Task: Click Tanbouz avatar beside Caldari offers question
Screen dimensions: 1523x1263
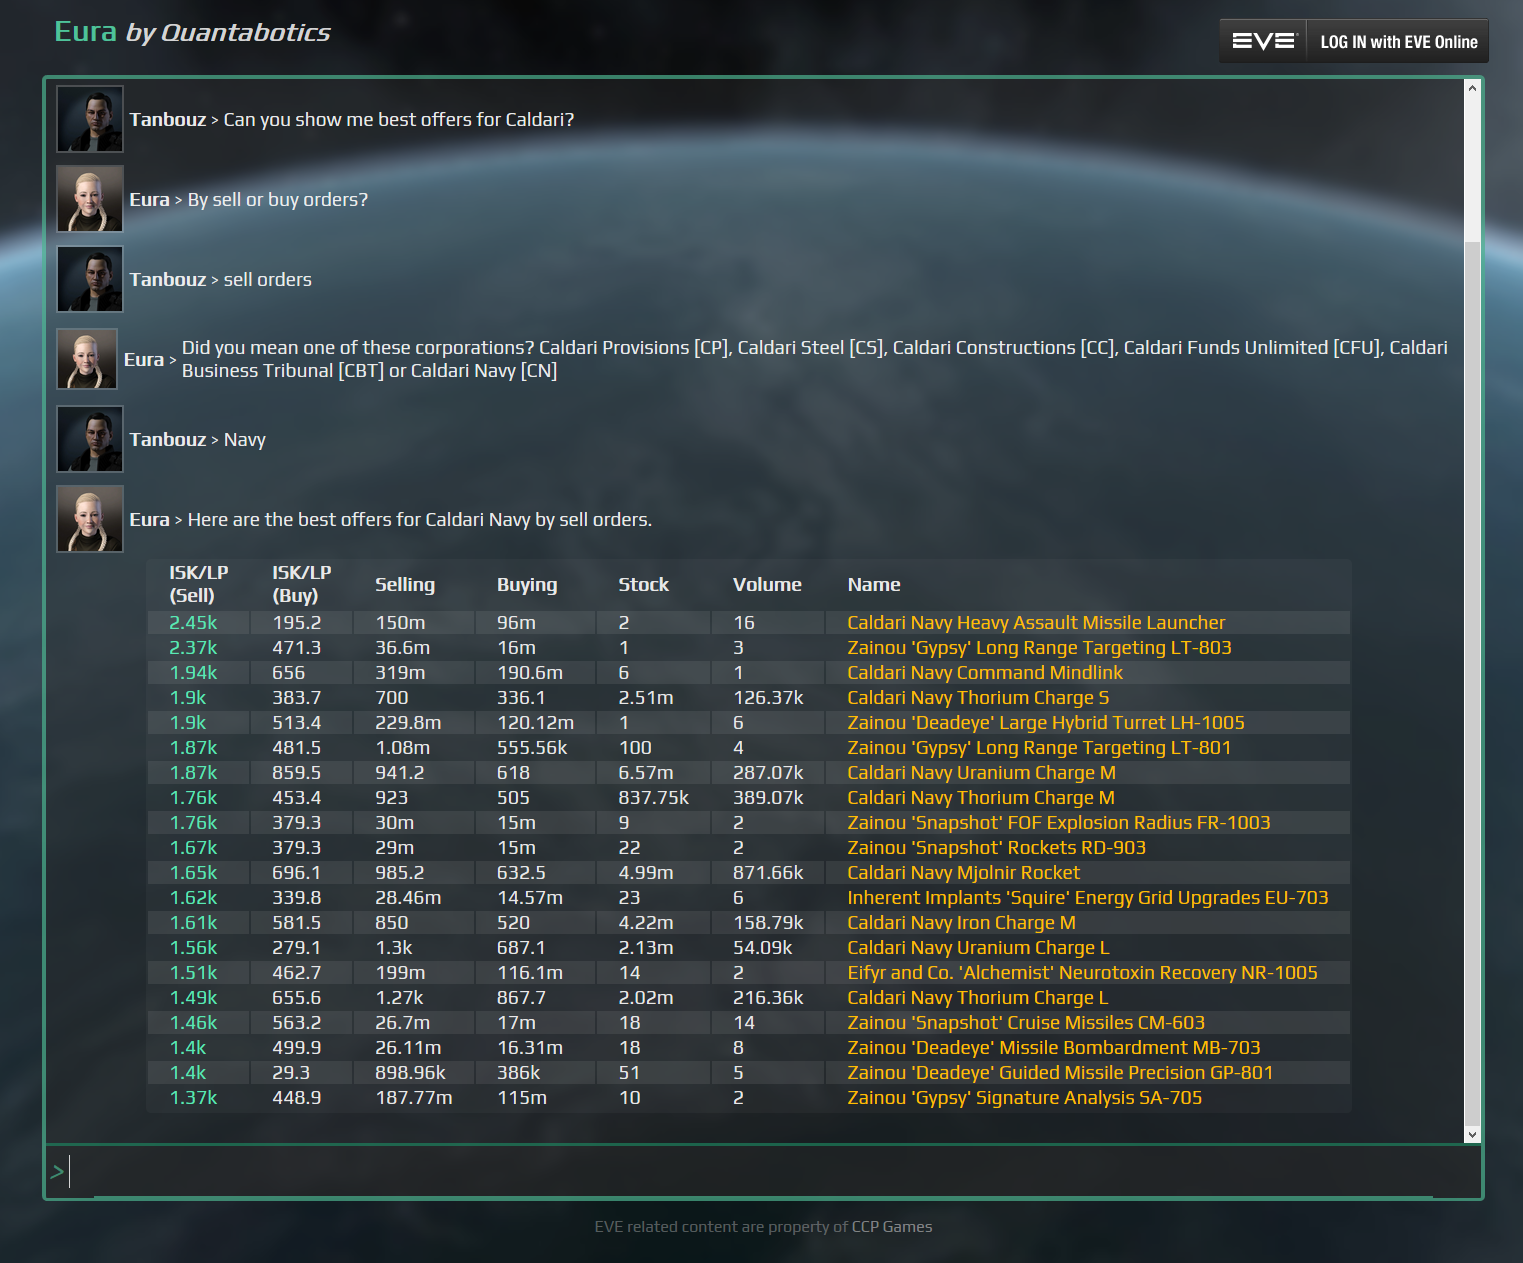Action: [90, 119]
